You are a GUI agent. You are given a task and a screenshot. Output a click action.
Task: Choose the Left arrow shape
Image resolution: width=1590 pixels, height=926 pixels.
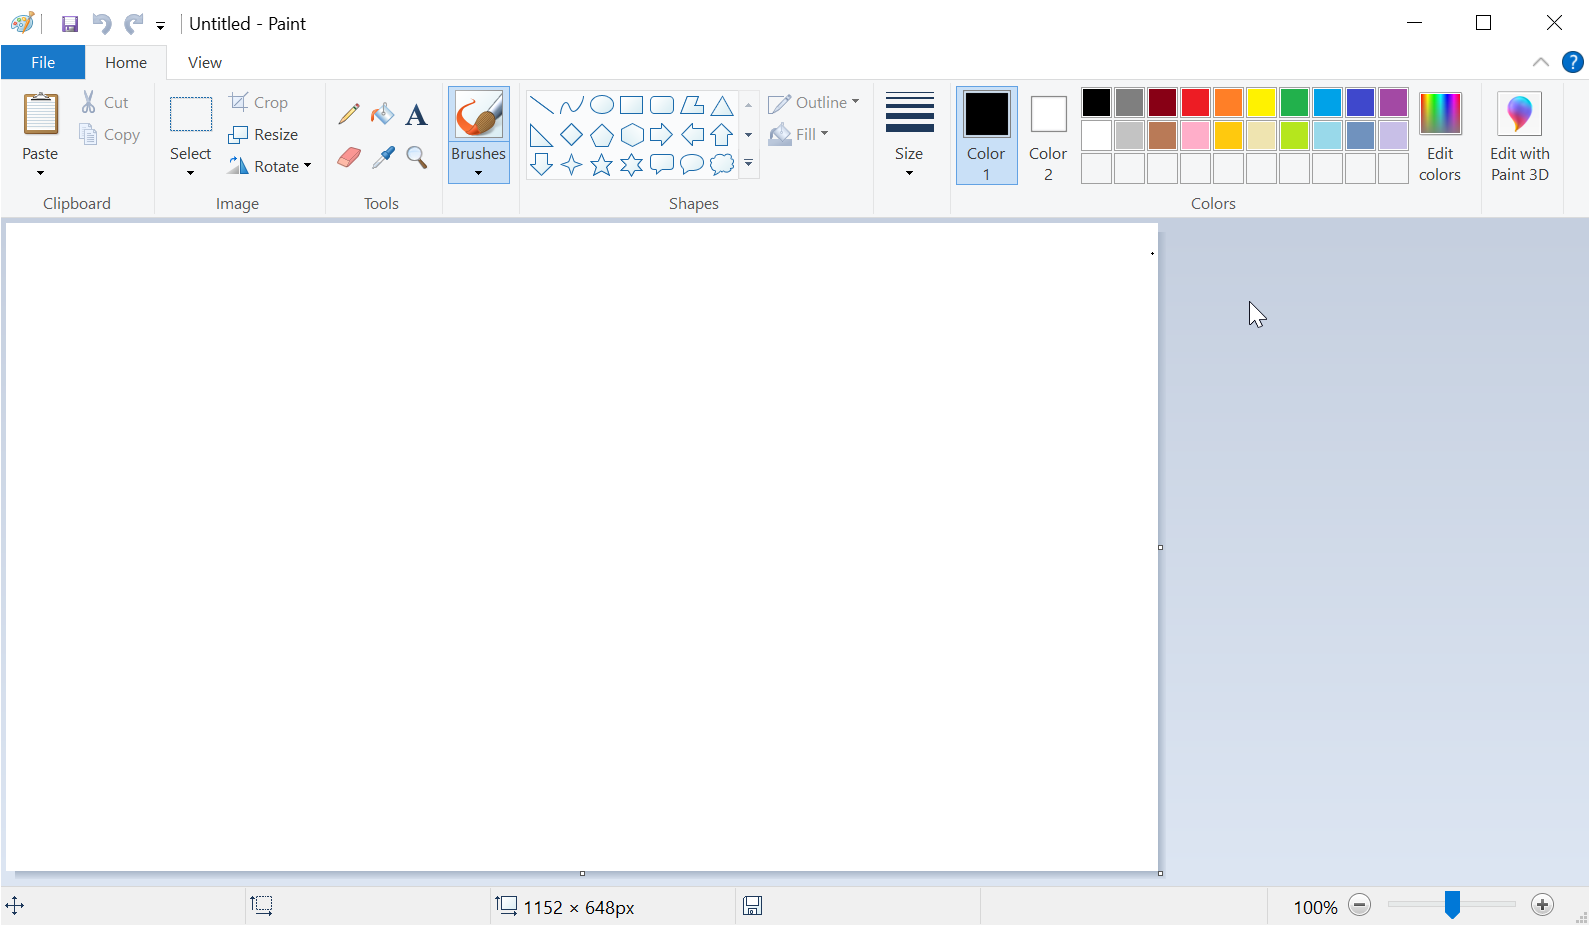[692, 135]
